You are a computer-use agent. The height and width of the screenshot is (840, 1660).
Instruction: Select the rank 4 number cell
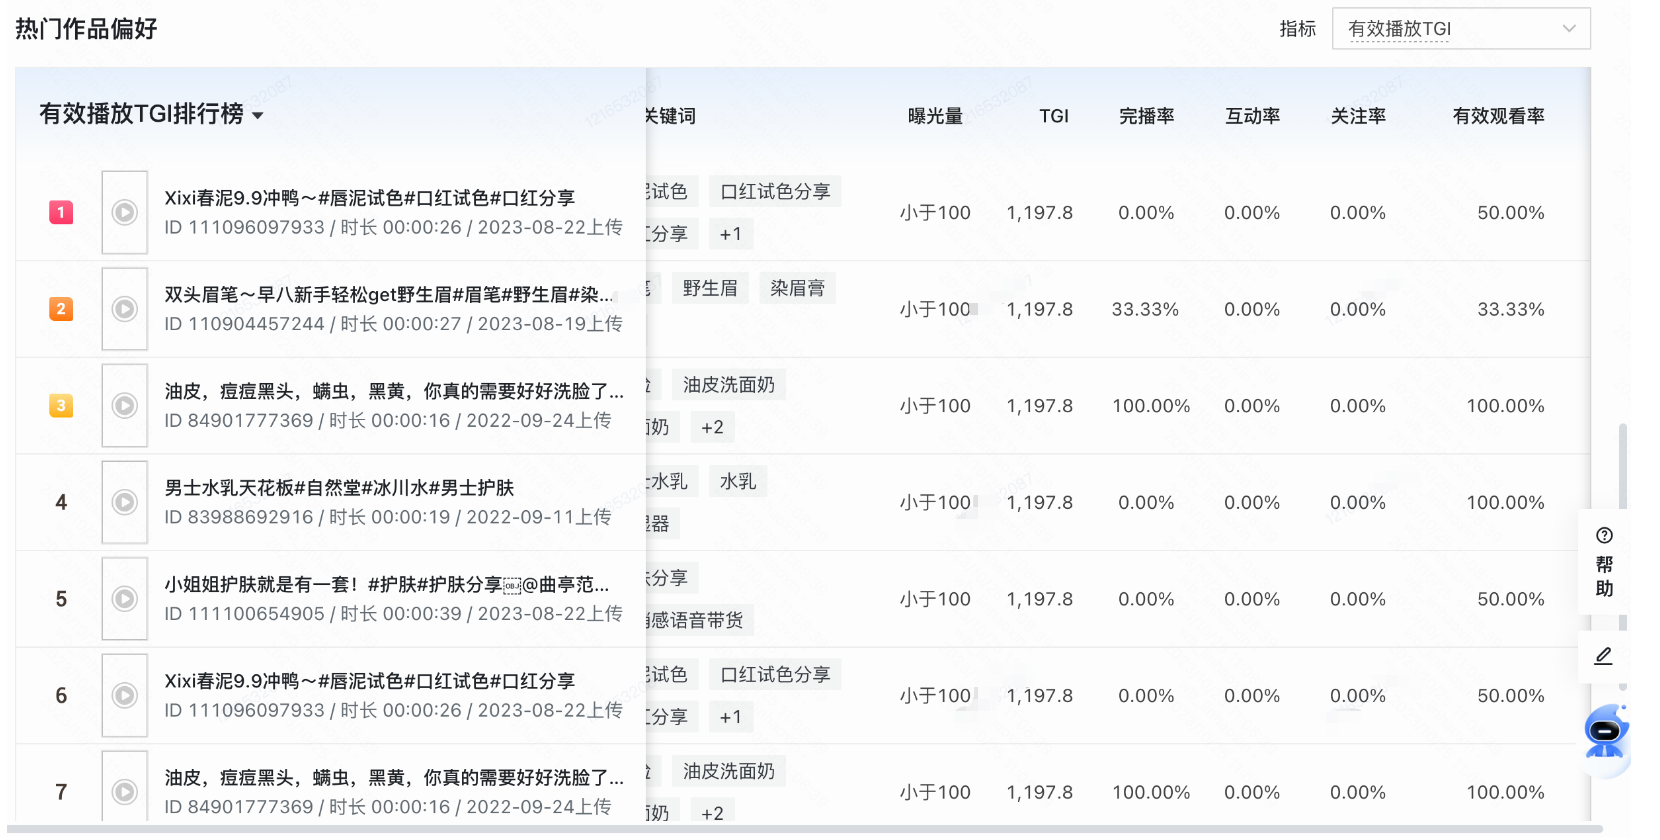pyautogui.click(x=61, y=502)
